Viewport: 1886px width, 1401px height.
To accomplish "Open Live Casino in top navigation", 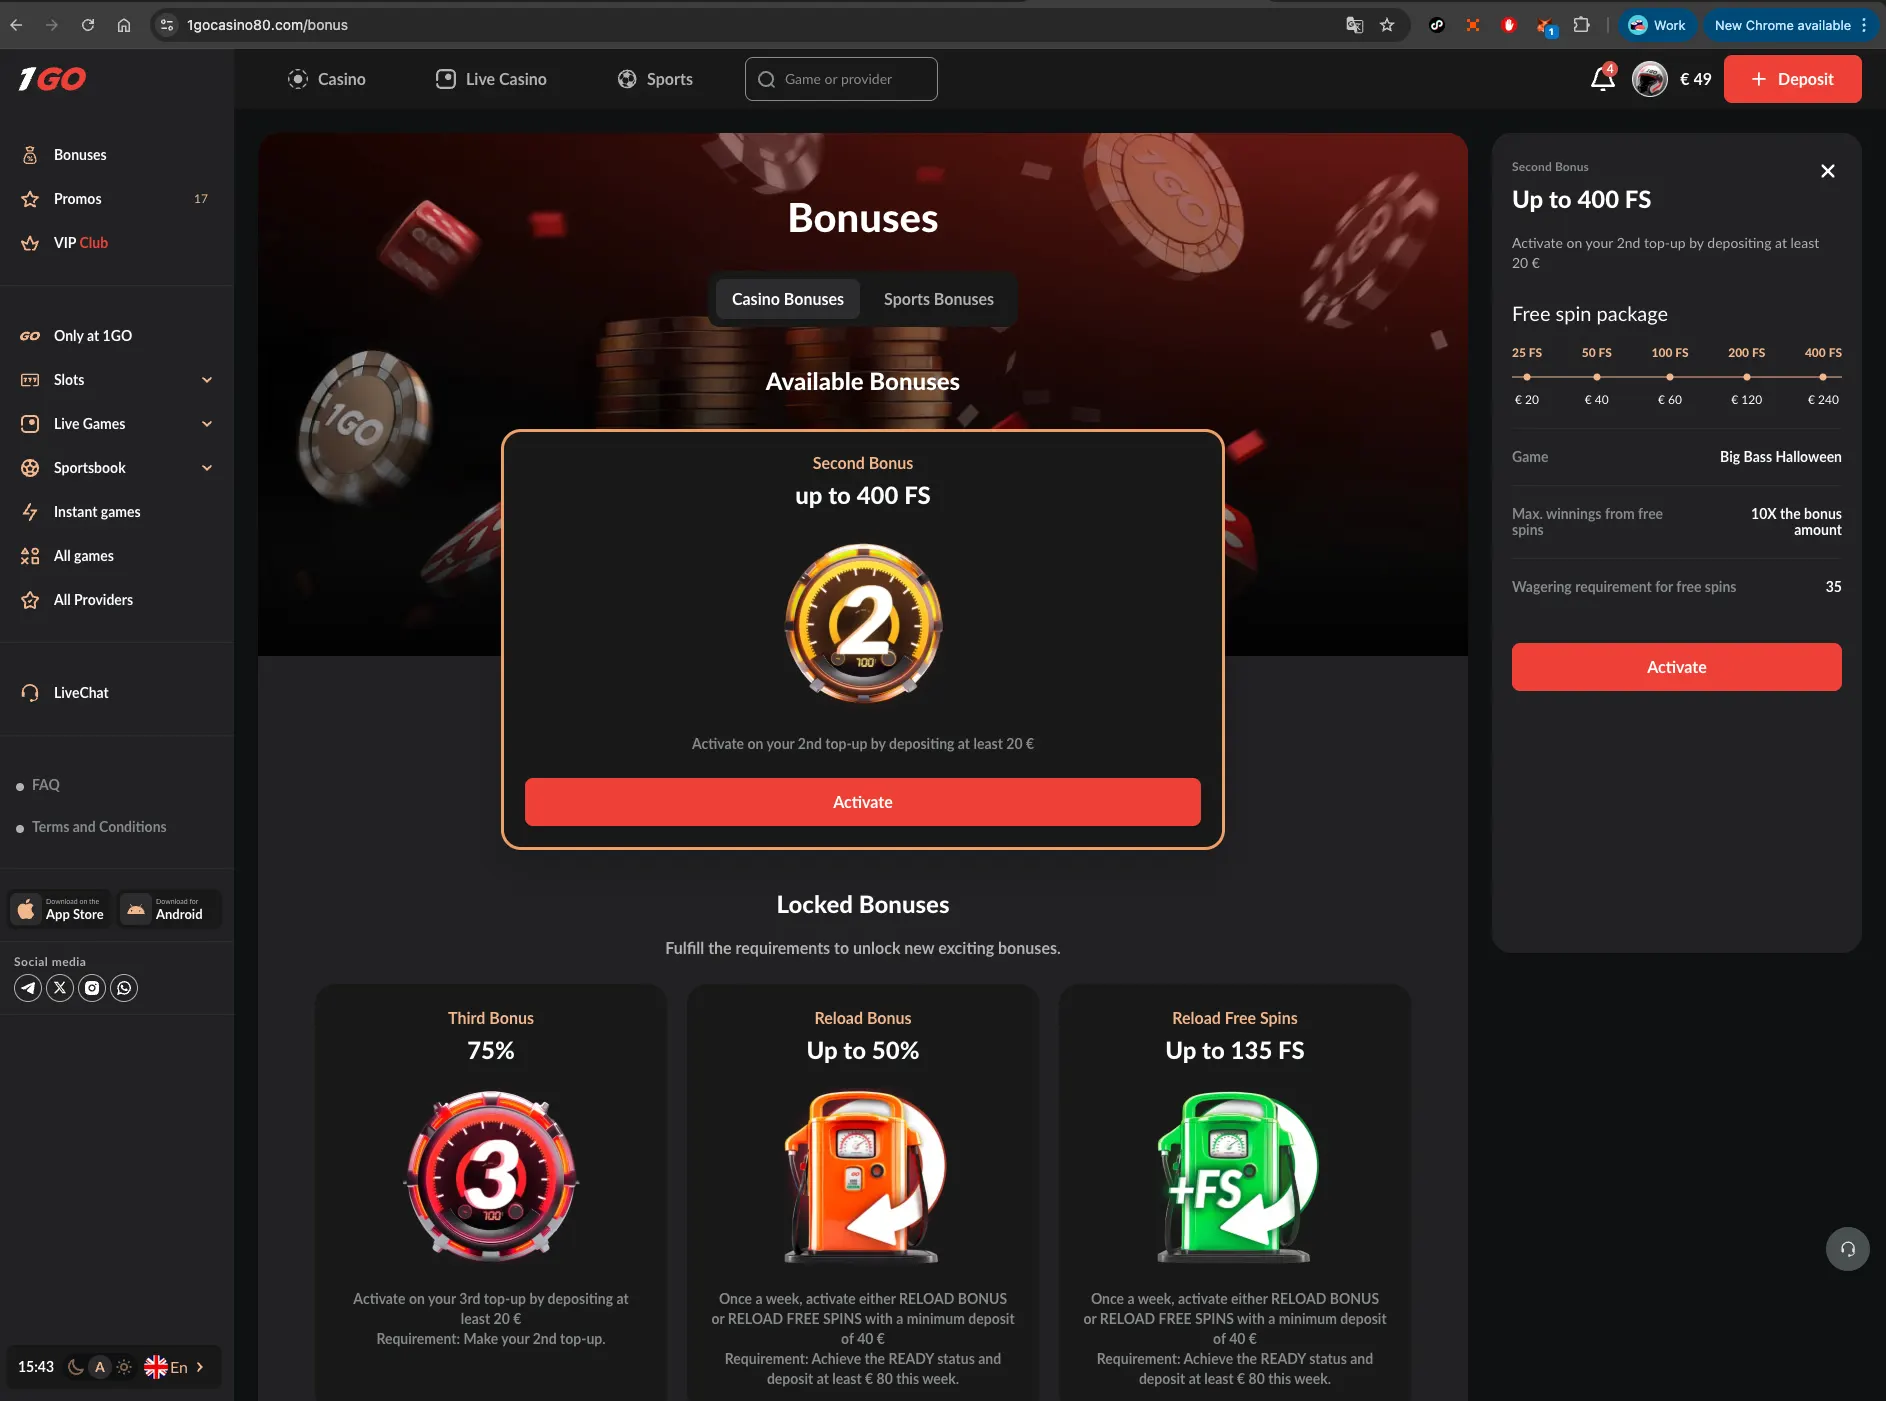I will 491,79.
